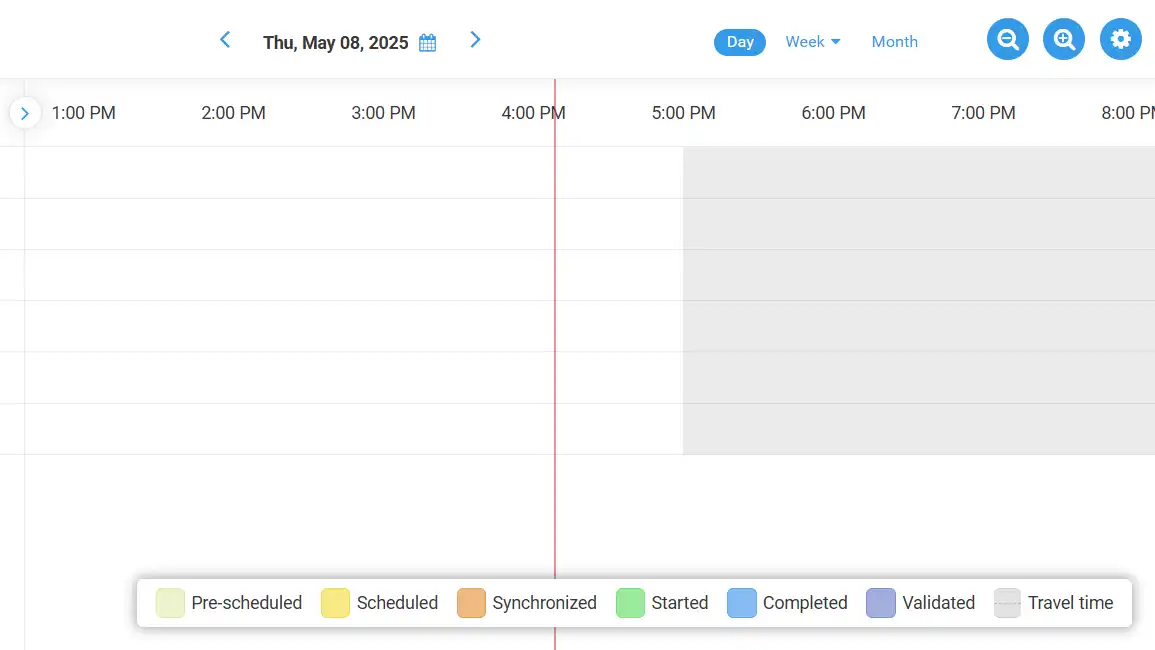Screen dimensions: 1155x650
Task: Select the Completed blue legend swatch
Action: (x=742, y=603)
